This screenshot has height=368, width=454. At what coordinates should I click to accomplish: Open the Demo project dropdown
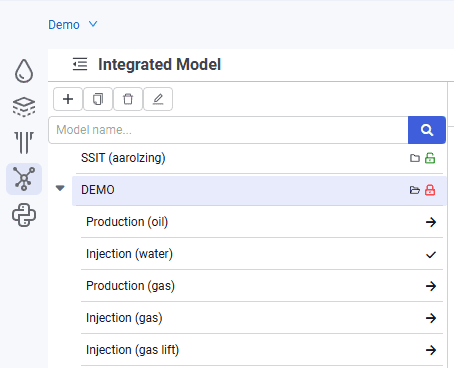click(x=93, y=24)
